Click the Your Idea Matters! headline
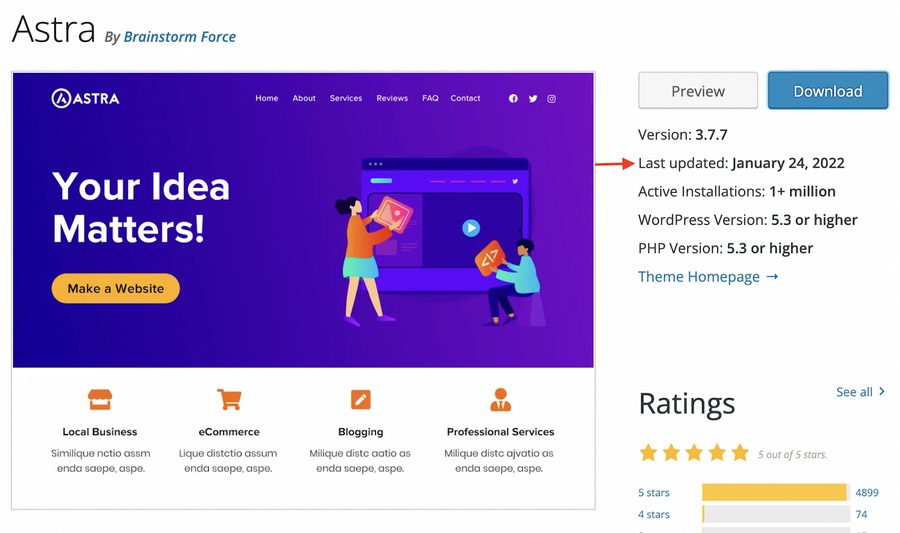The height and width of the screenshot is (533, 900). point(141,208)
